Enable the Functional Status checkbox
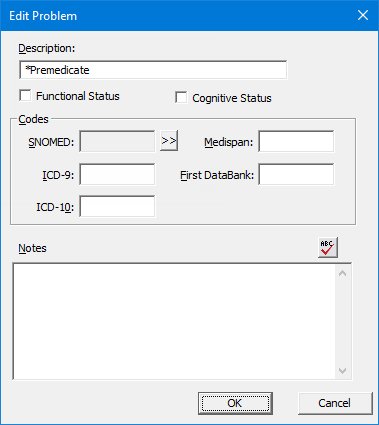Screen dimensions: 379x425 (25, 96)
